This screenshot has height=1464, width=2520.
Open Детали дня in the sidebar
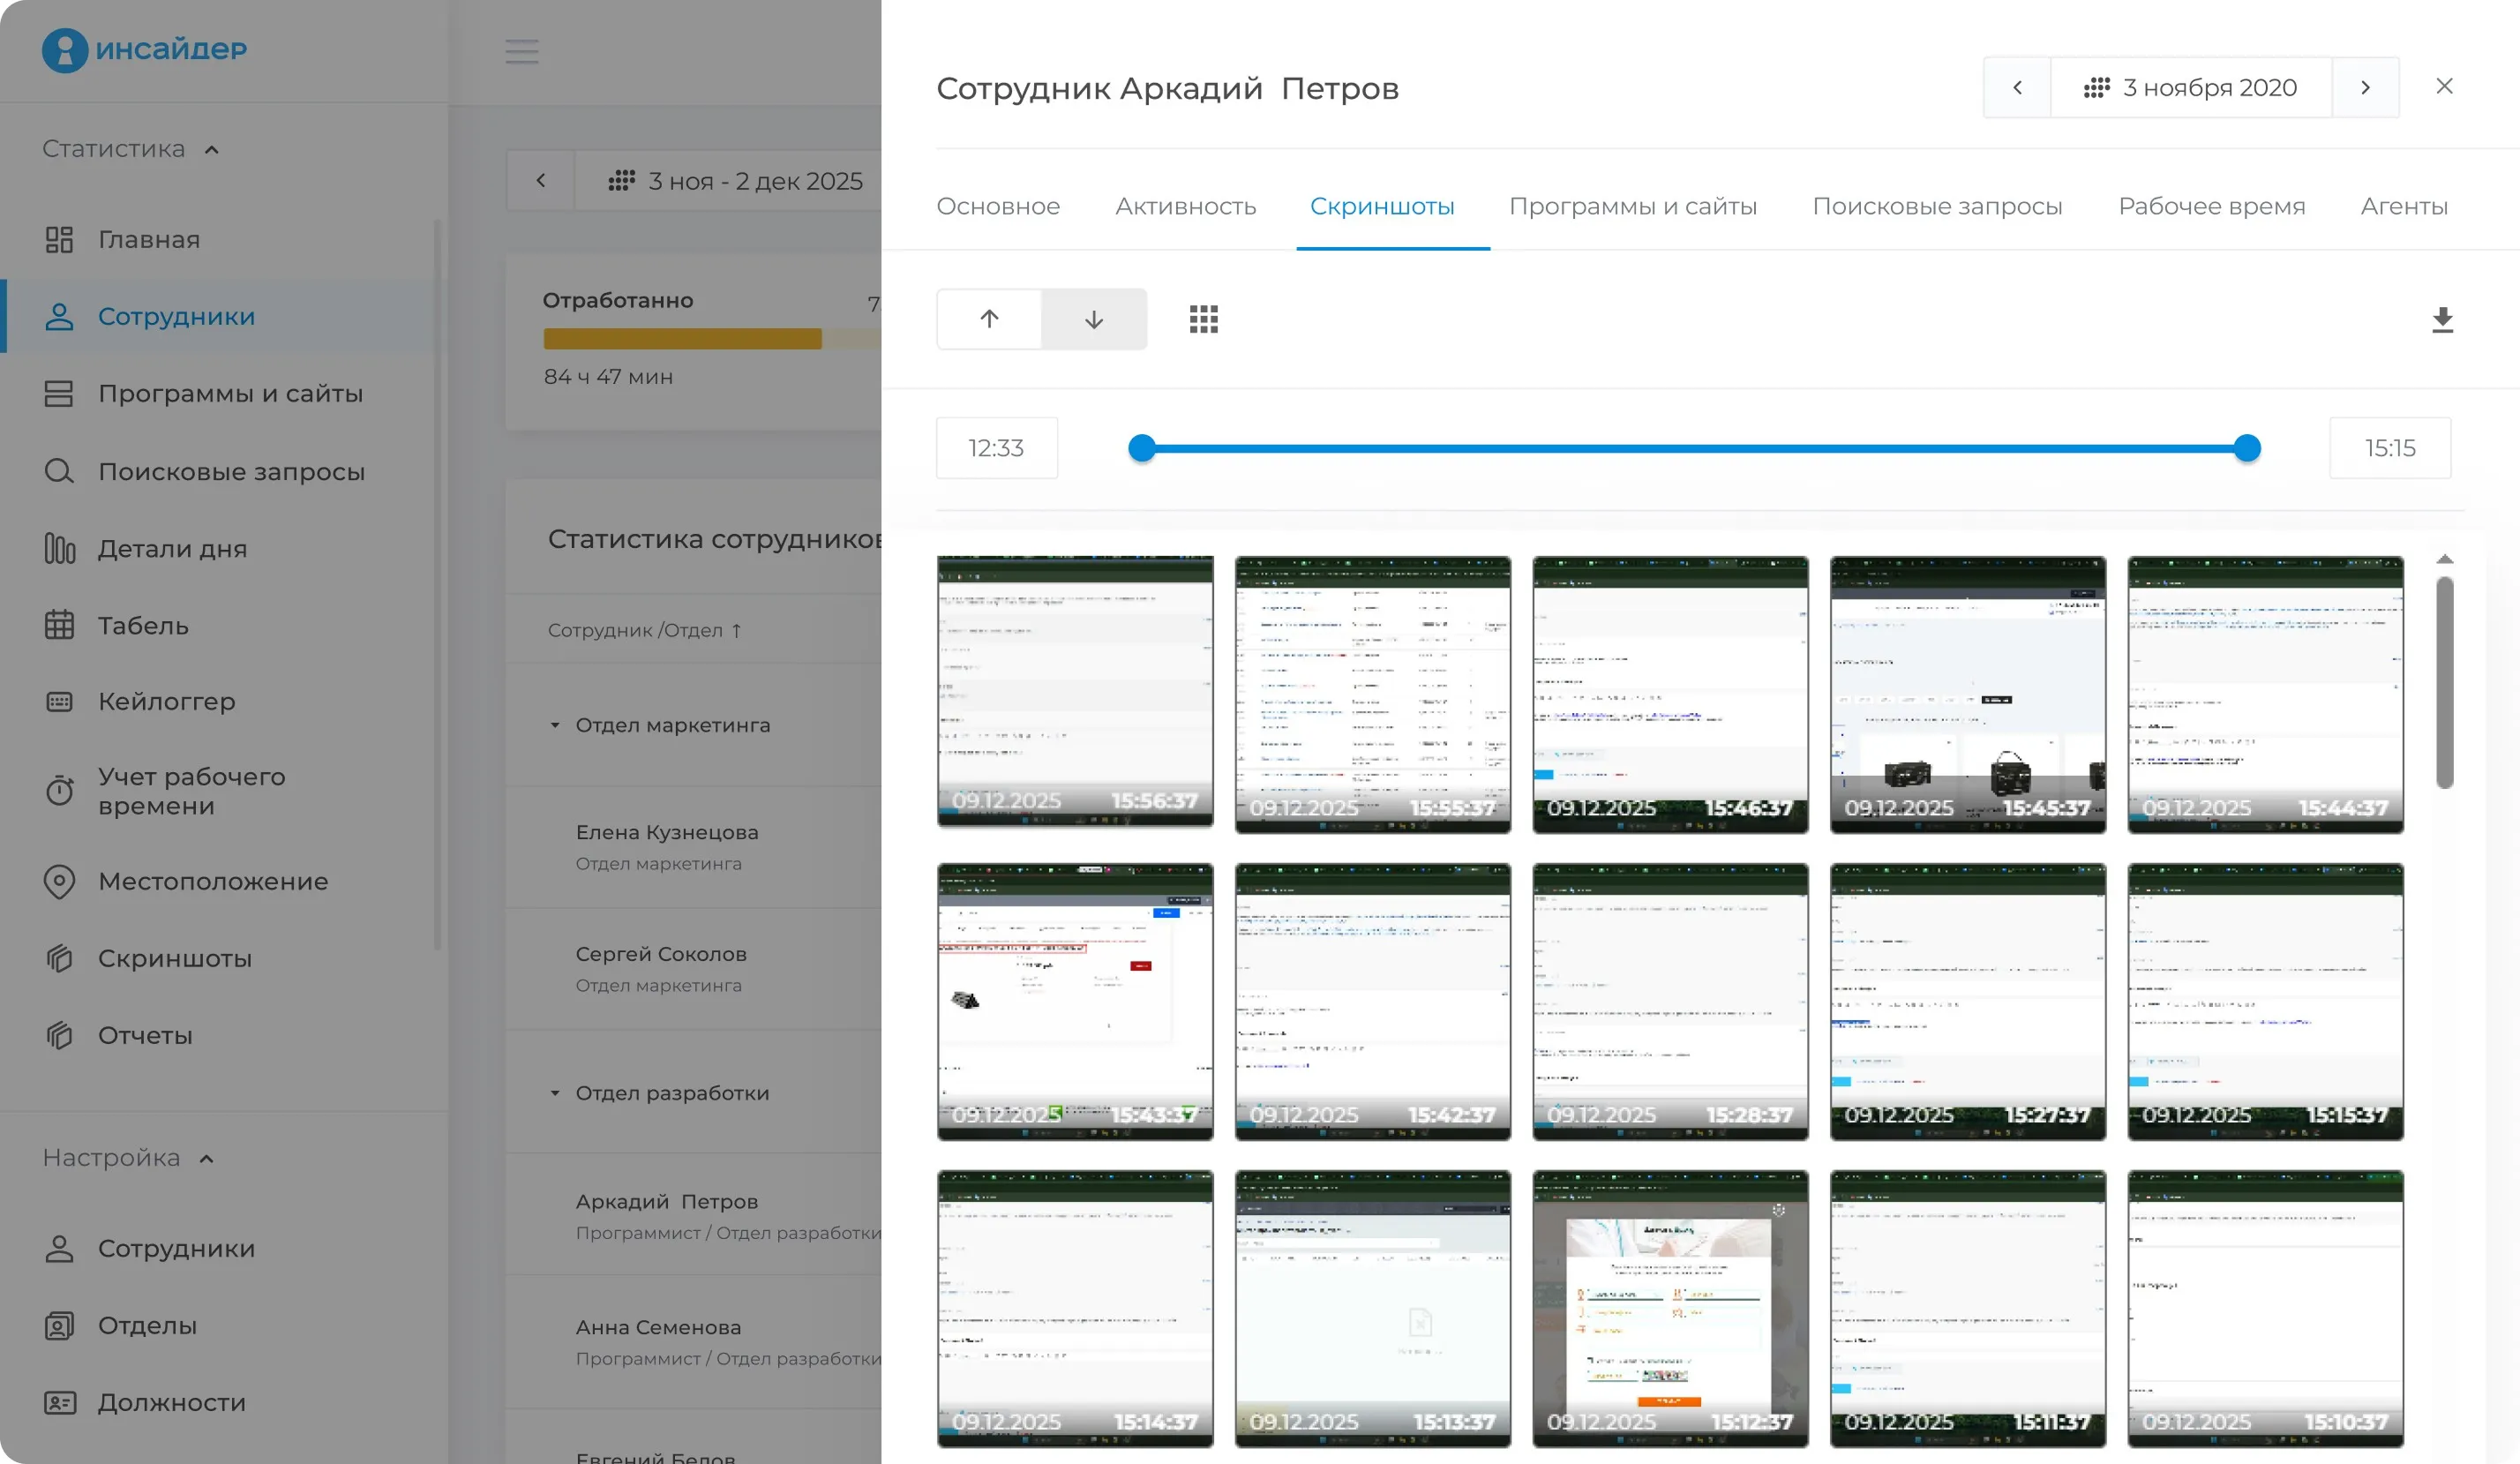172,549
